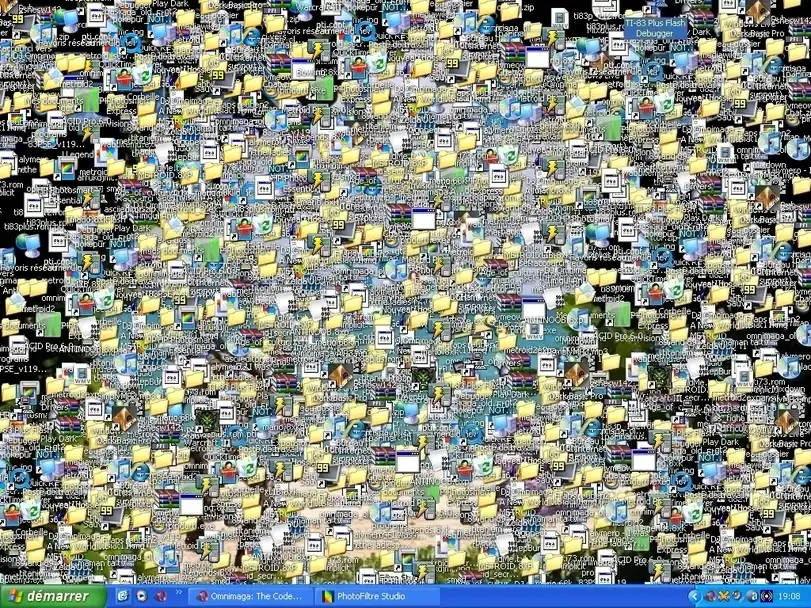Click the 19:08 taskbar clock
This screenshot has width=811, height=608.
point(788,596)
